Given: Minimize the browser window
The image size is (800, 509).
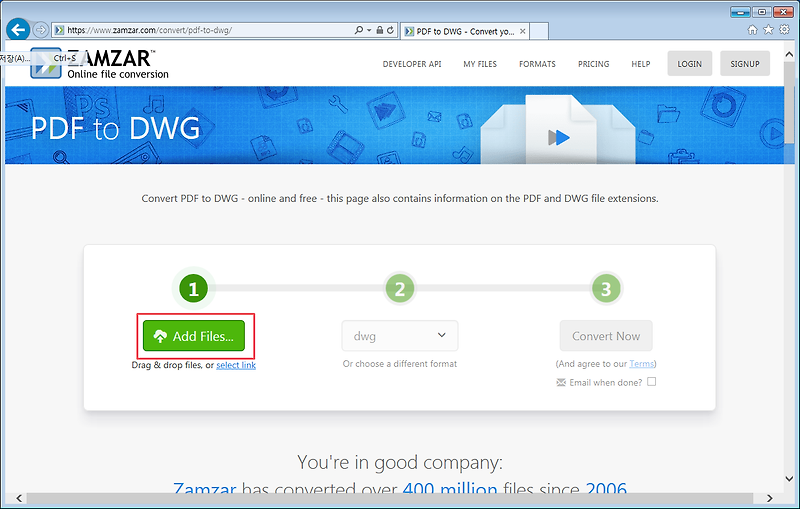Looking at the screenshot, I should click(x=740, y=11).
